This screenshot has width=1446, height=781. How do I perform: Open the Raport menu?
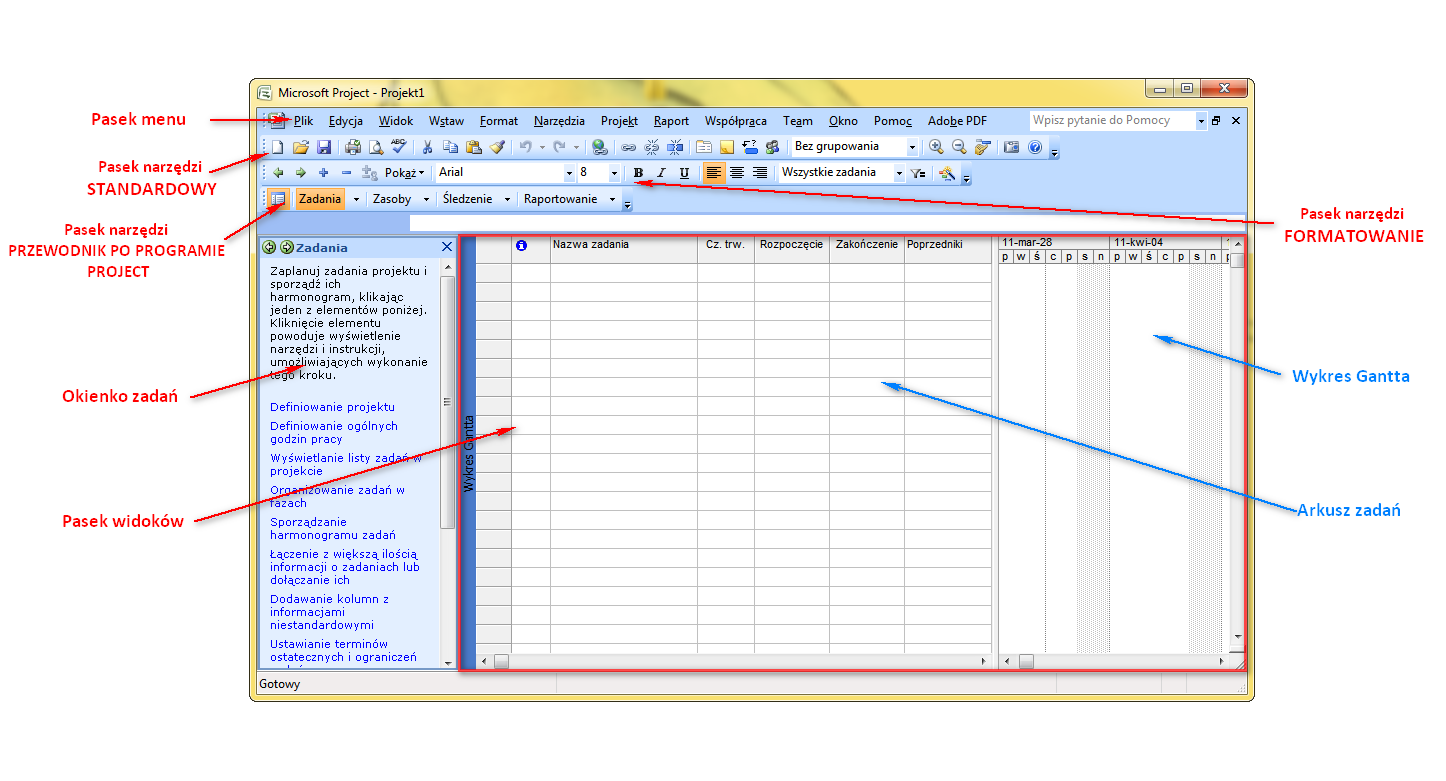671,120
